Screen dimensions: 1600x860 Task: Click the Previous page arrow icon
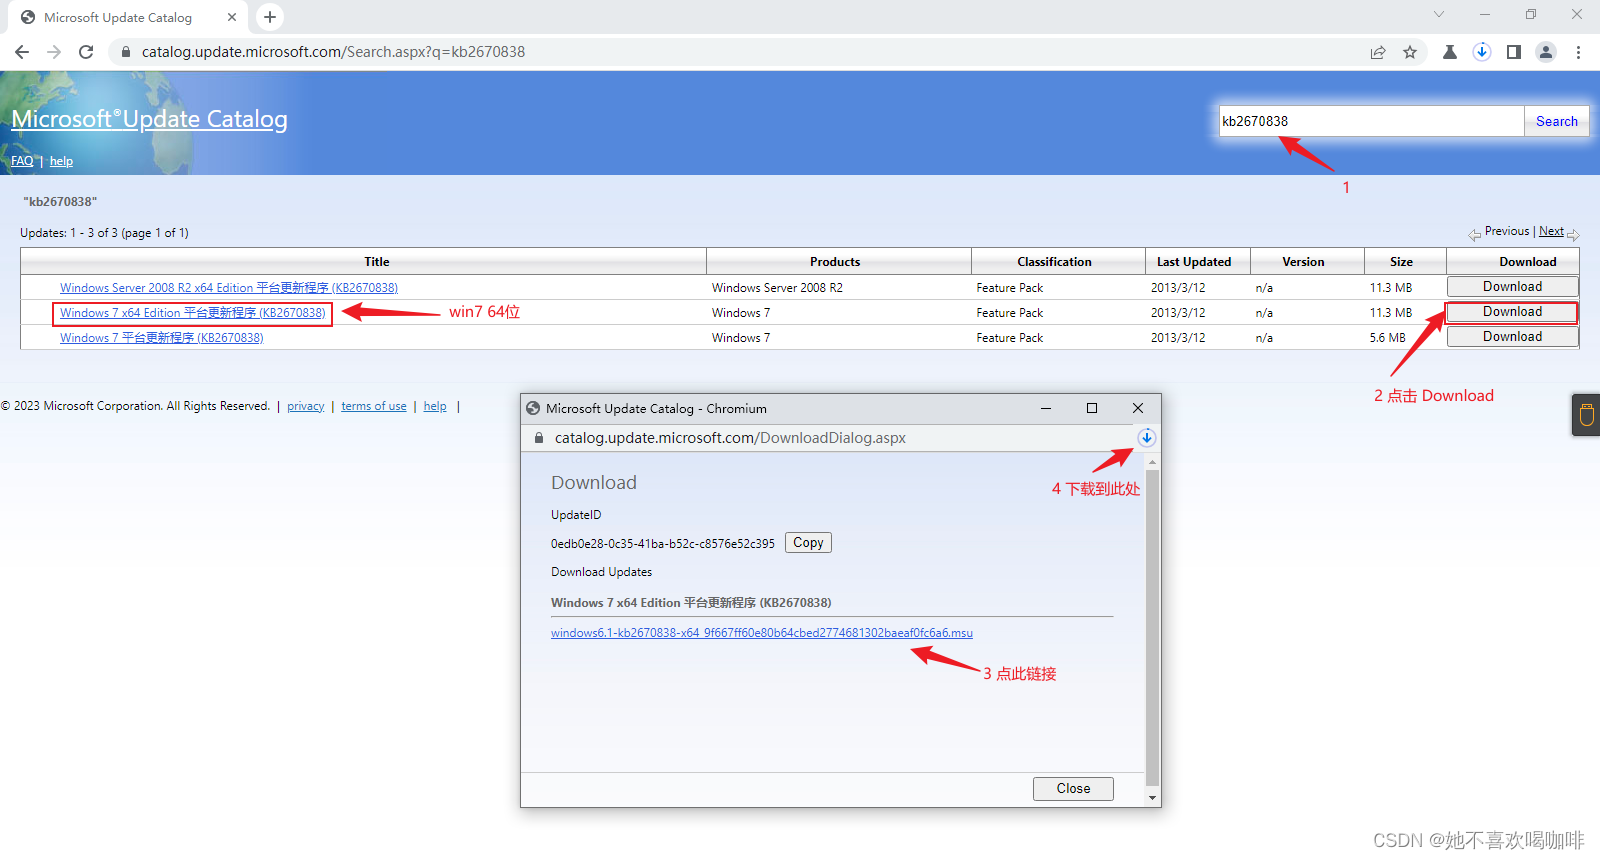(1475, 234)
